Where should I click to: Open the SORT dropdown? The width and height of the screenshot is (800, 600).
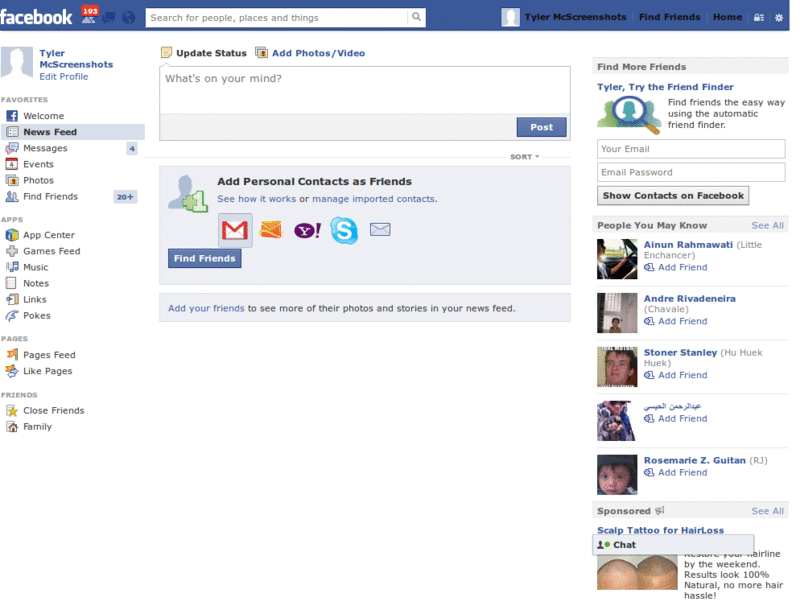coord(524,157)
